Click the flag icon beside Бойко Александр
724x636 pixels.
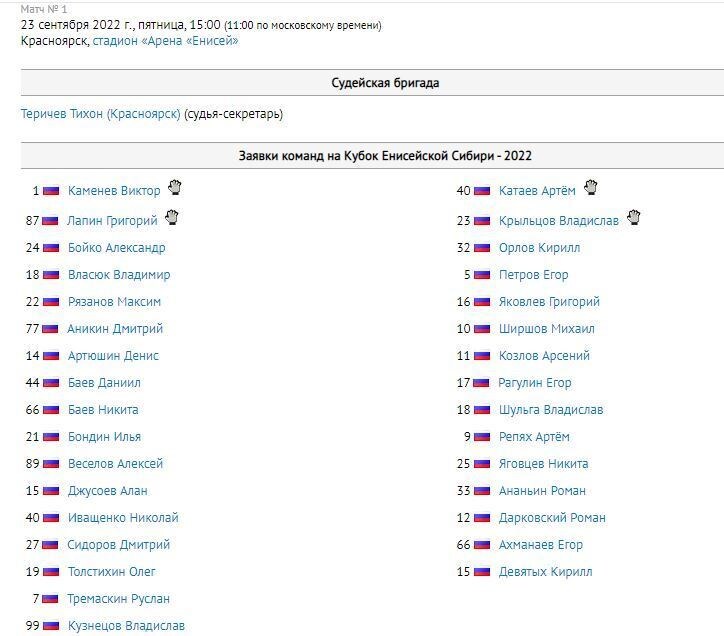(x=51, y=248)
